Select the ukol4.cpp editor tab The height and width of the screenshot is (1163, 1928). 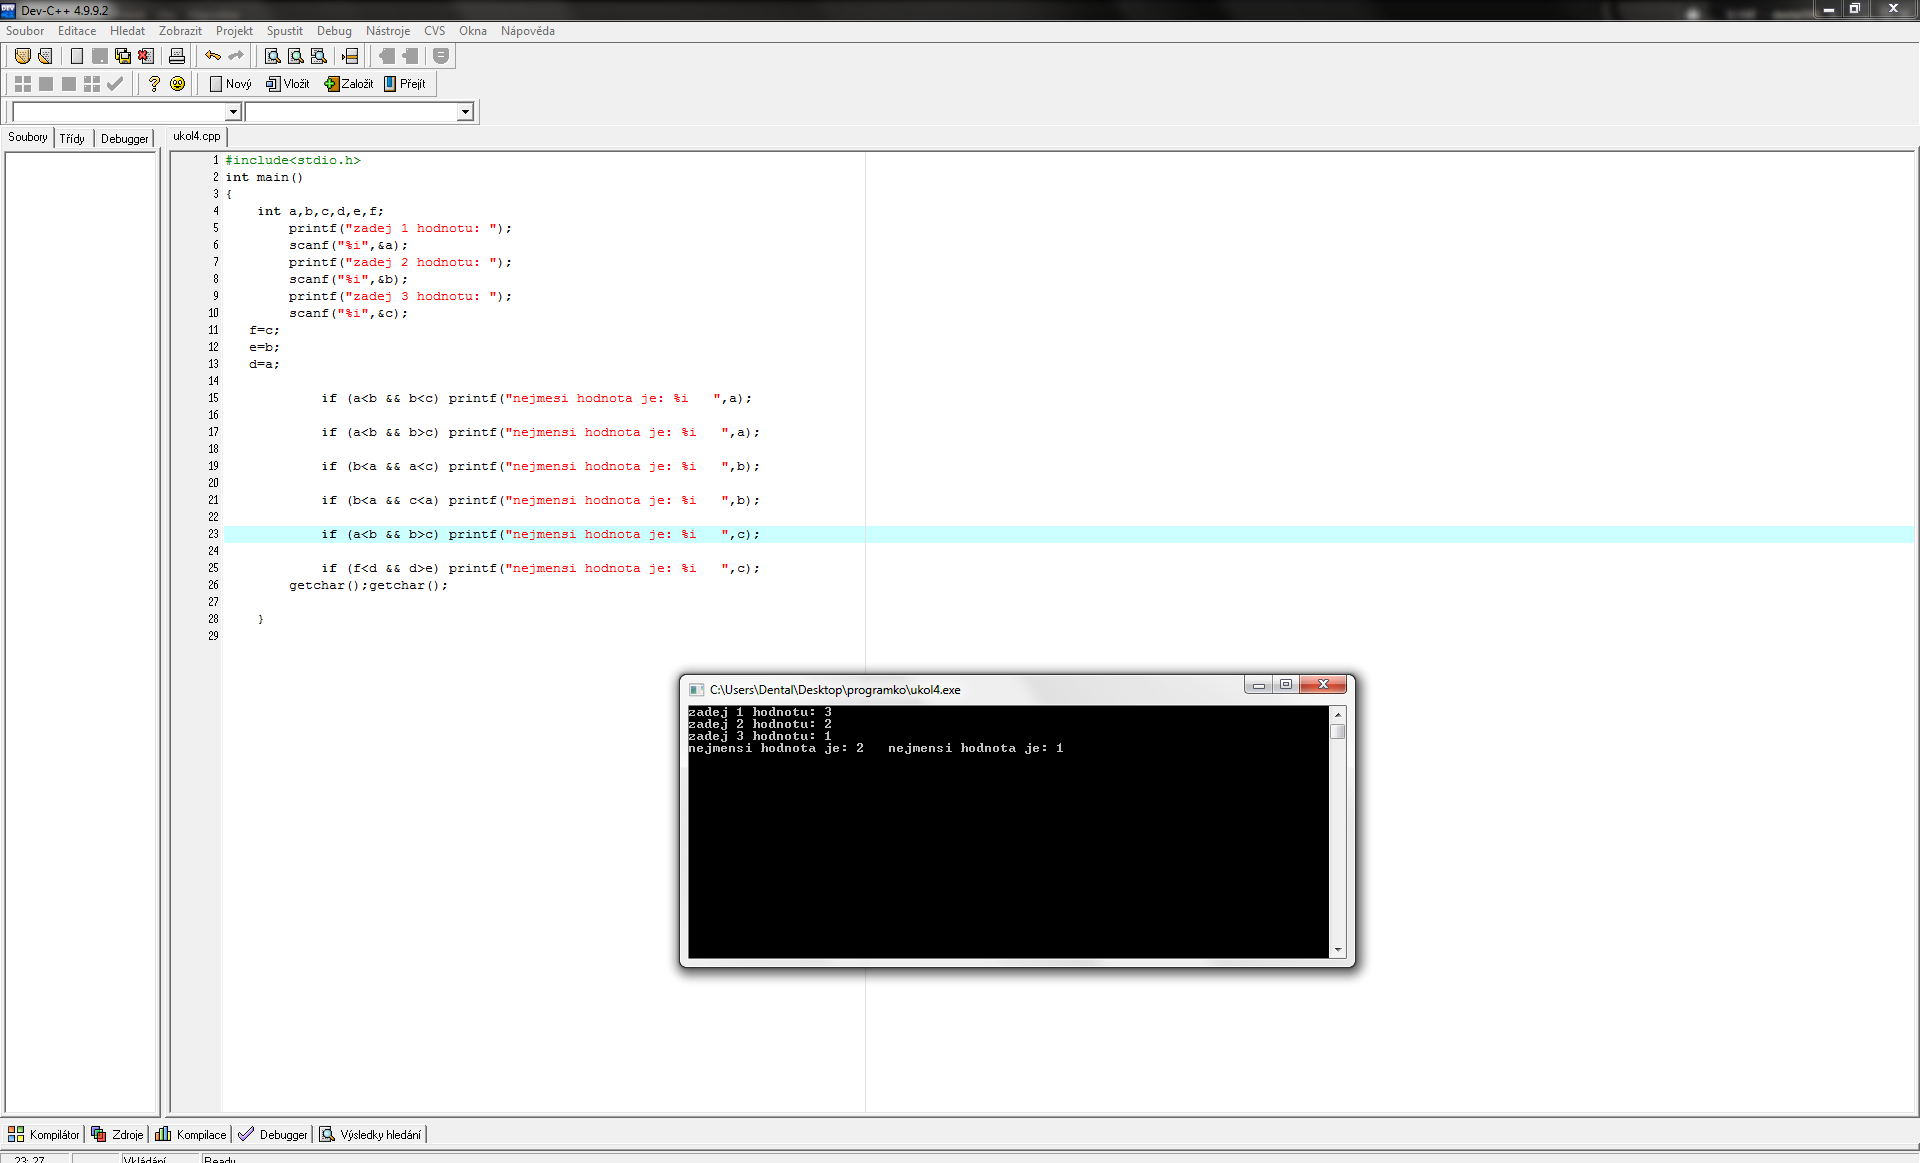click(x=197, y=136)
